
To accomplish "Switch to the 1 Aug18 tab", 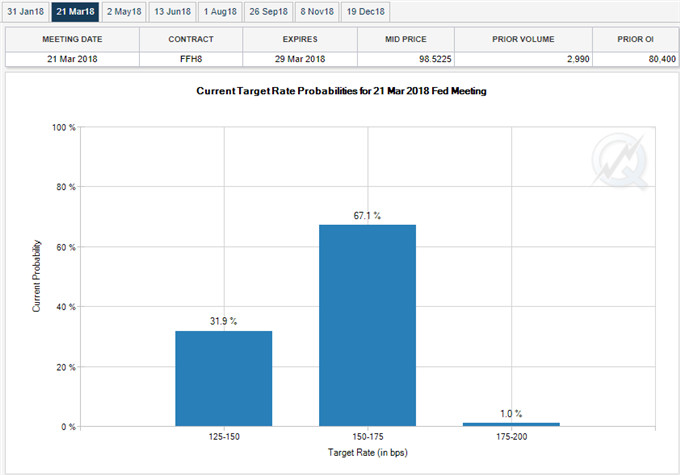I will click(220, 12).
